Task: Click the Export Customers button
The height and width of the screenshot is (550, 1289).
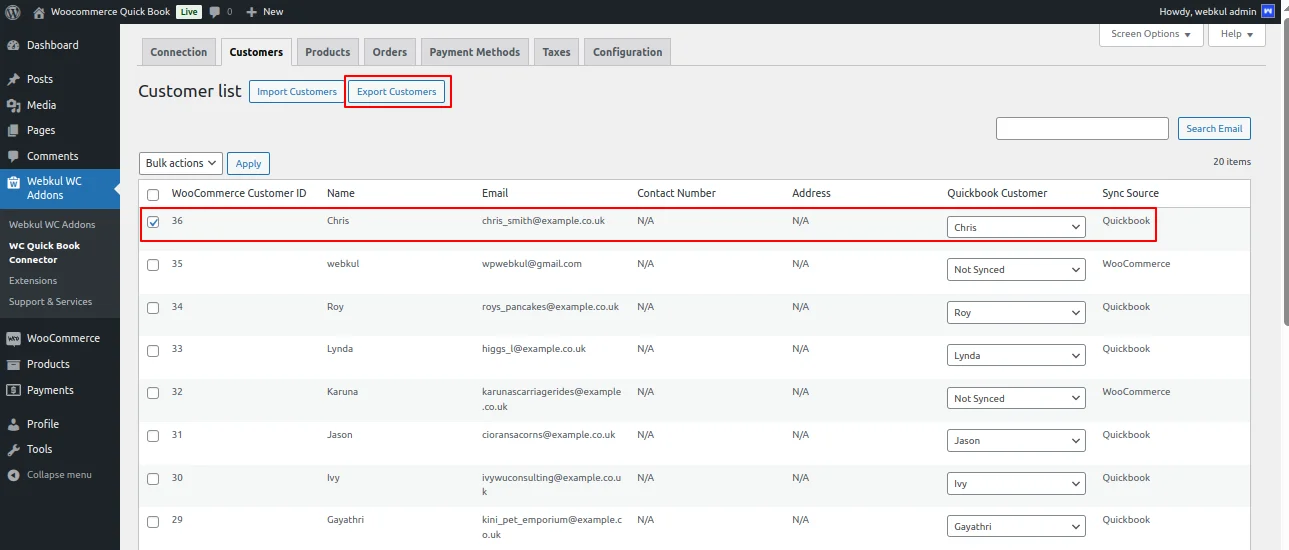Action: tap(397, 91)
